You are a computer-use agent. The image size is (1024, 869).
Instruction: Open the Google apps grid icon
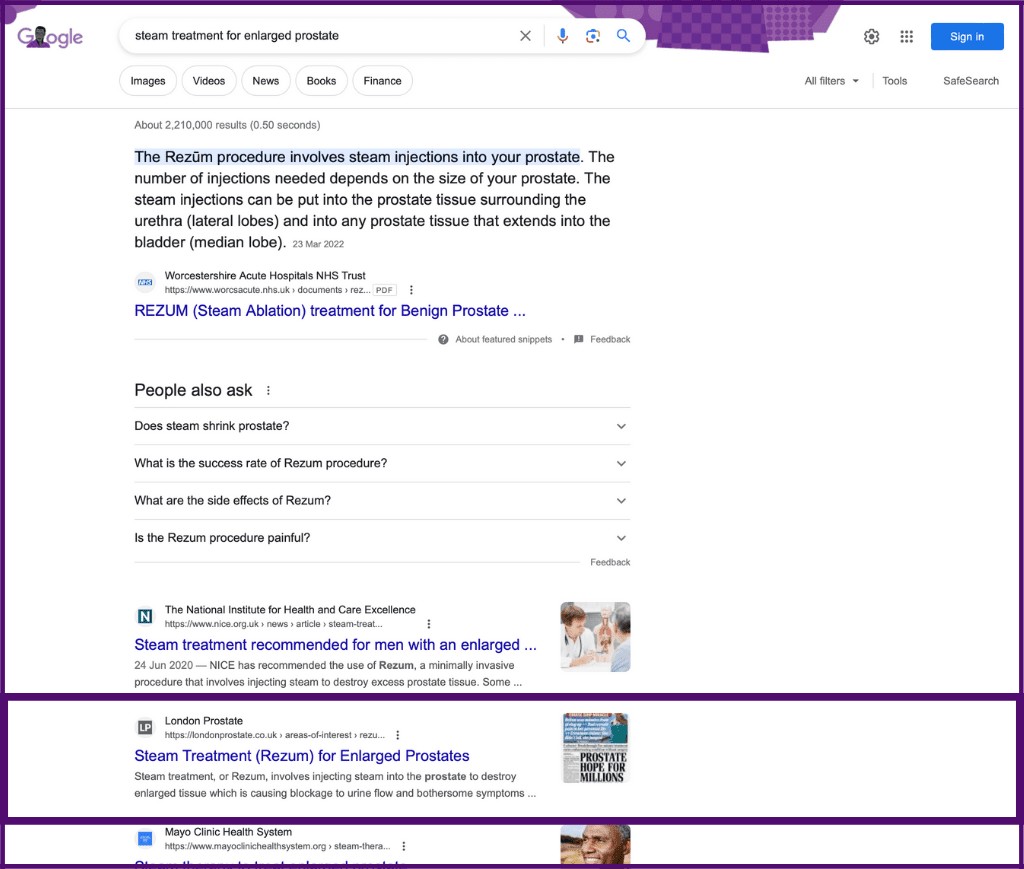906,37
